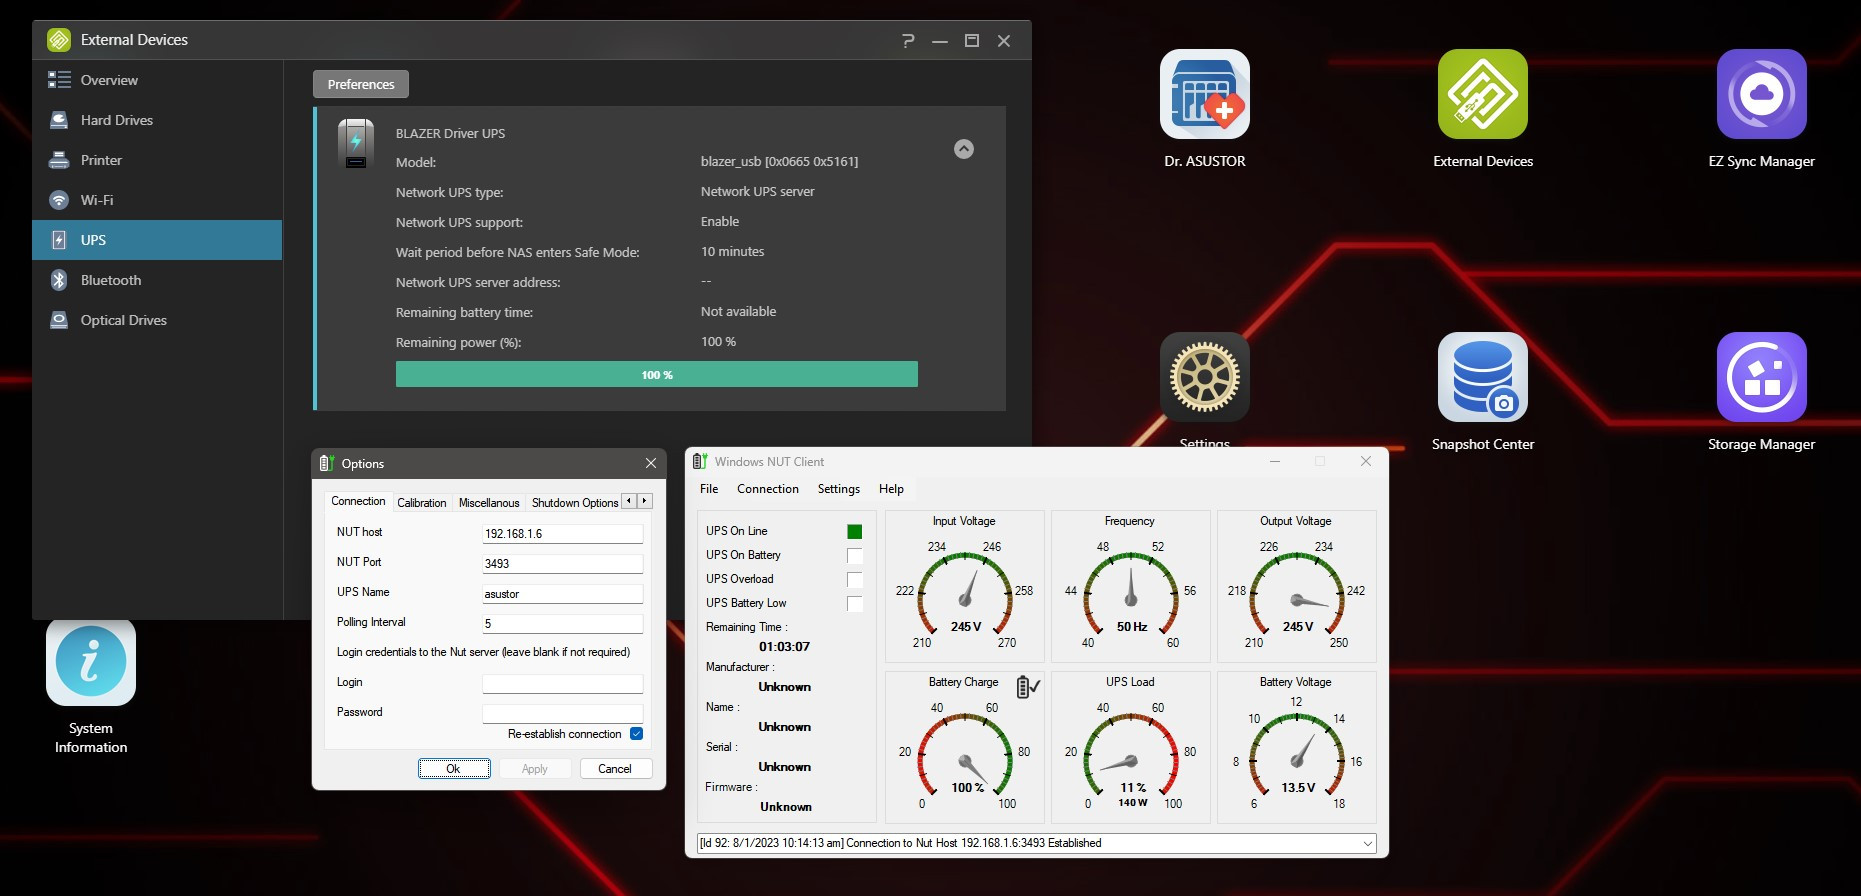Viewport: 1861px width, 896px height.
Task: Click the '01:03:07' remaining time value
Action: [x=784, y=647]
